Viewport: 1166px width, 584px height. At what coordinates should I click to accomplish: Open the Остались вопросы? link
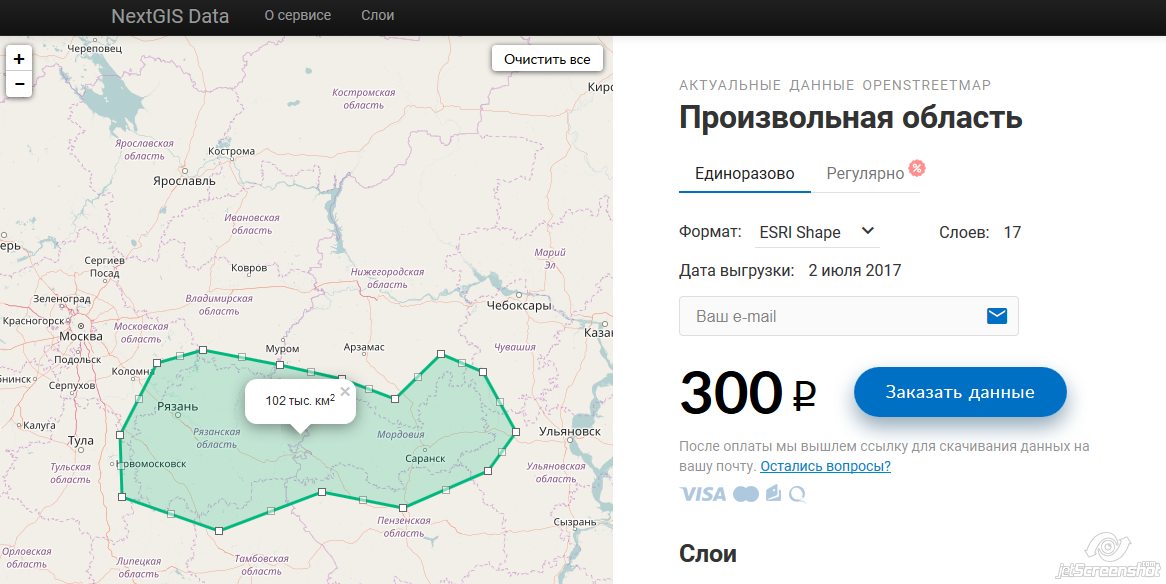825,466
